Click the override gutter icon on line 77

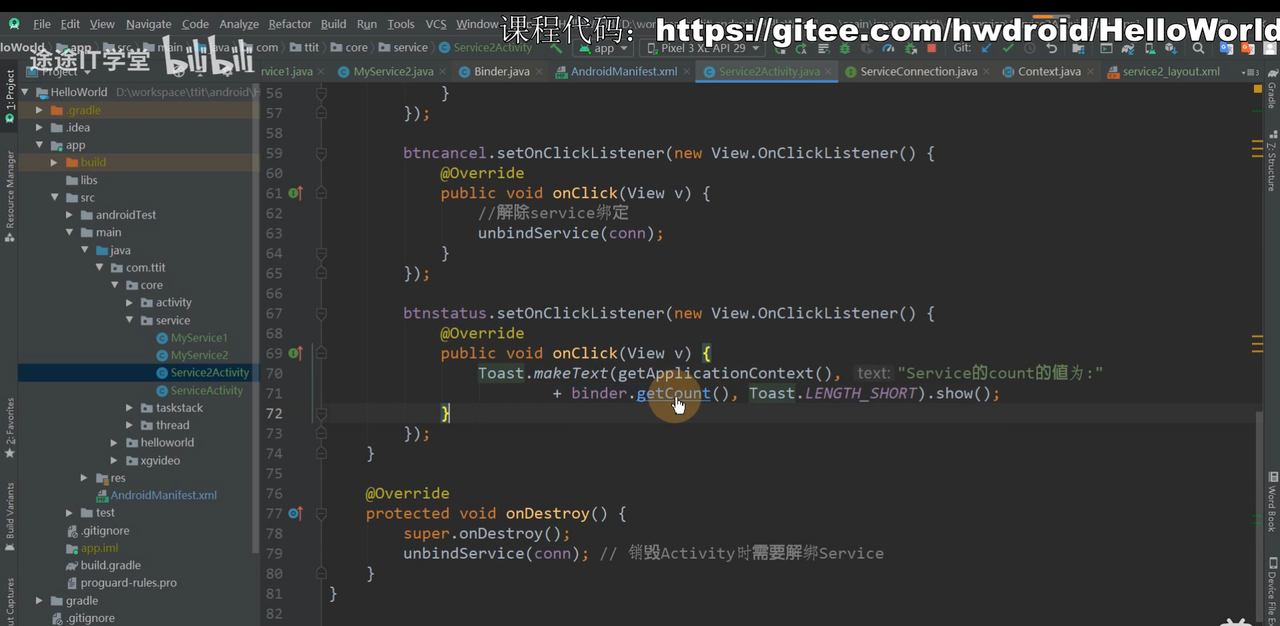point(295,513)
